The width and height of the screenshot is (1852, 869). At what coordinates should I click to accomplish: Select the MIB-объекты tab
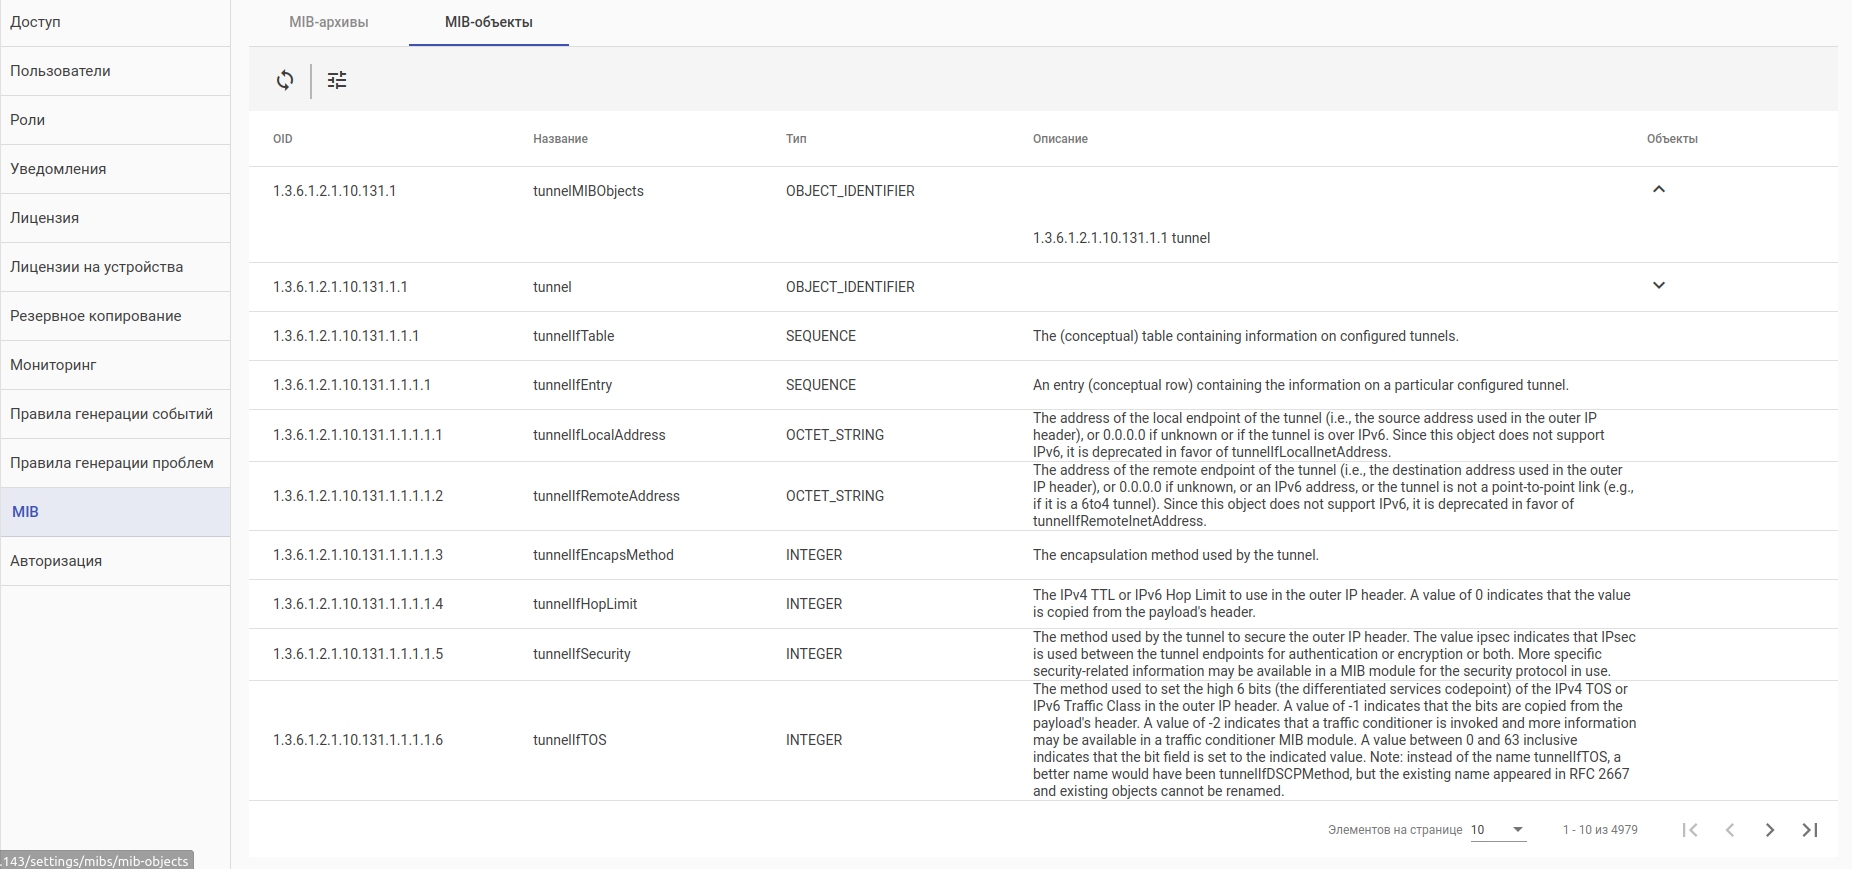pos(489,22)
